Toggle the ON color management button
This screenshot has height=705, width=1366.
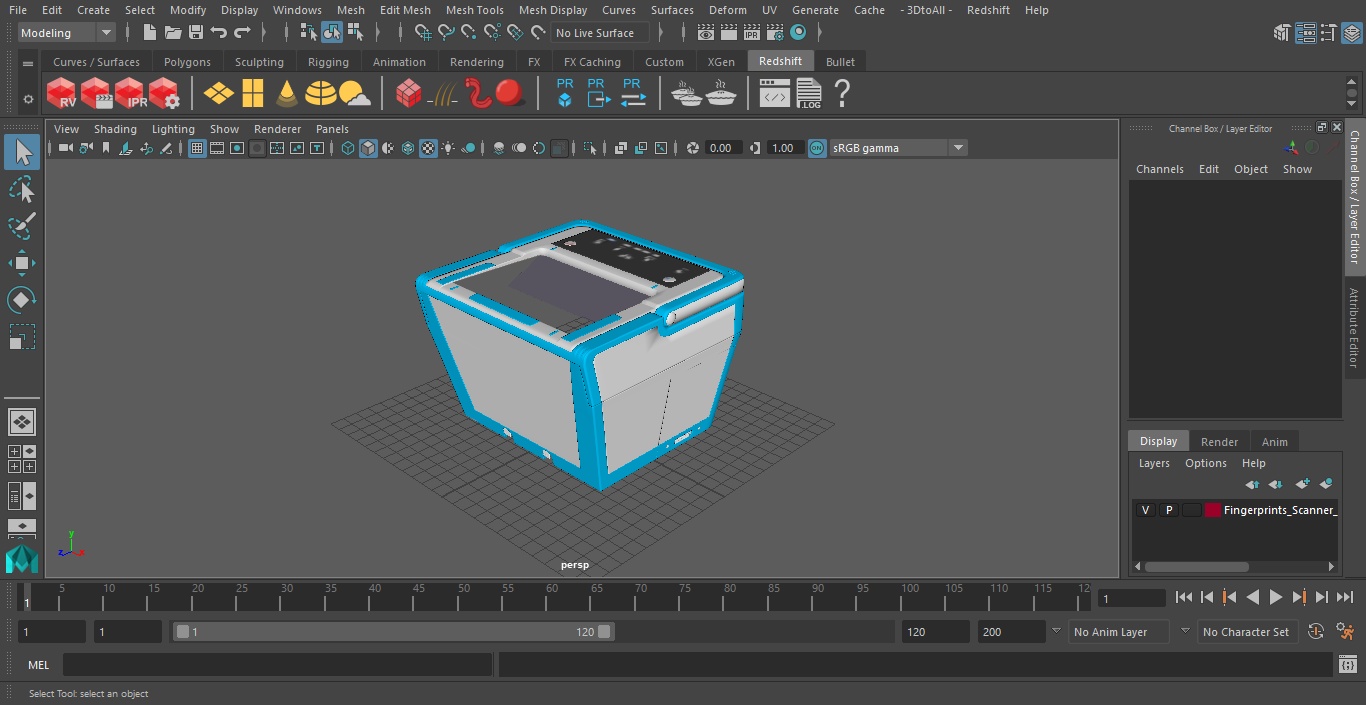coord(817,148)
